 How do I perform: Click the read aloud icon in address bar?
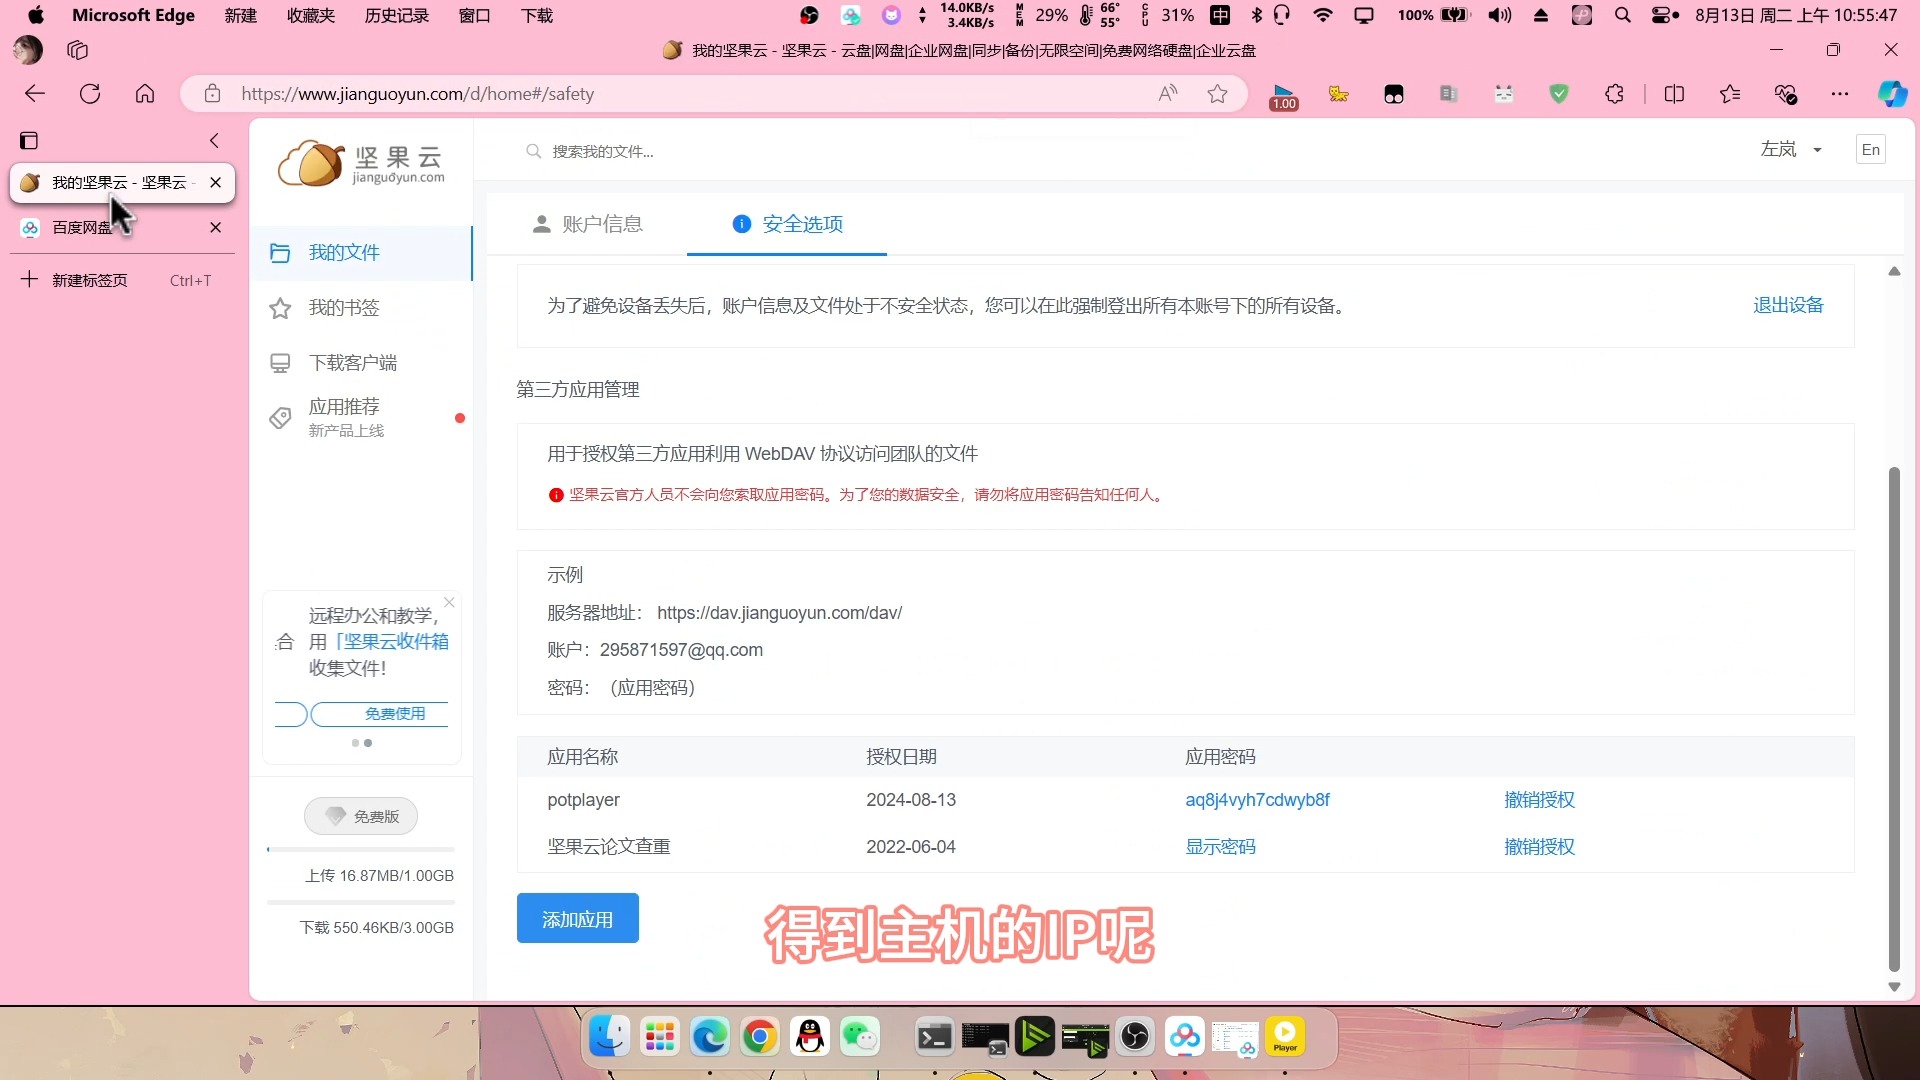pos(1168,94)
